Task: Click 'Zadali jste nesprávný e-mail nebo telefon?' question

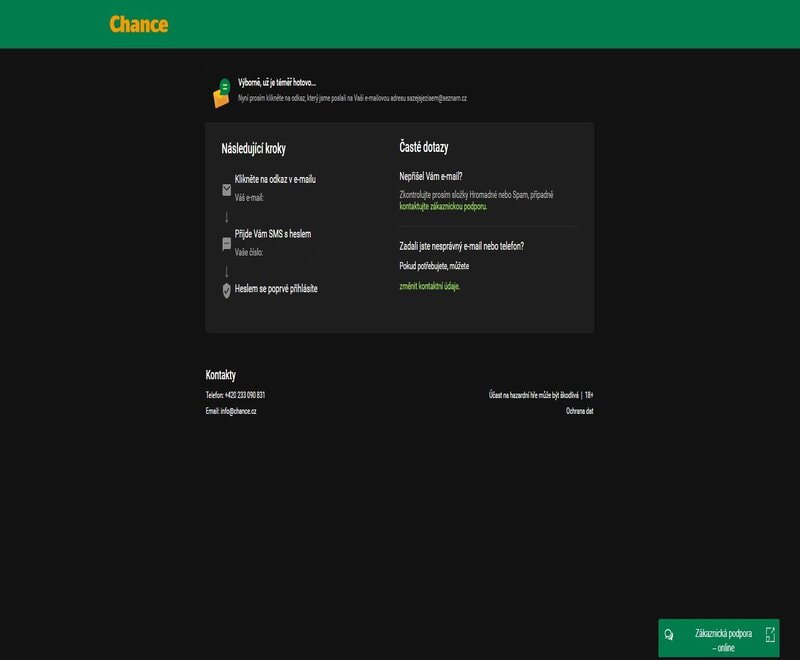Action: (x=461, y=246)
